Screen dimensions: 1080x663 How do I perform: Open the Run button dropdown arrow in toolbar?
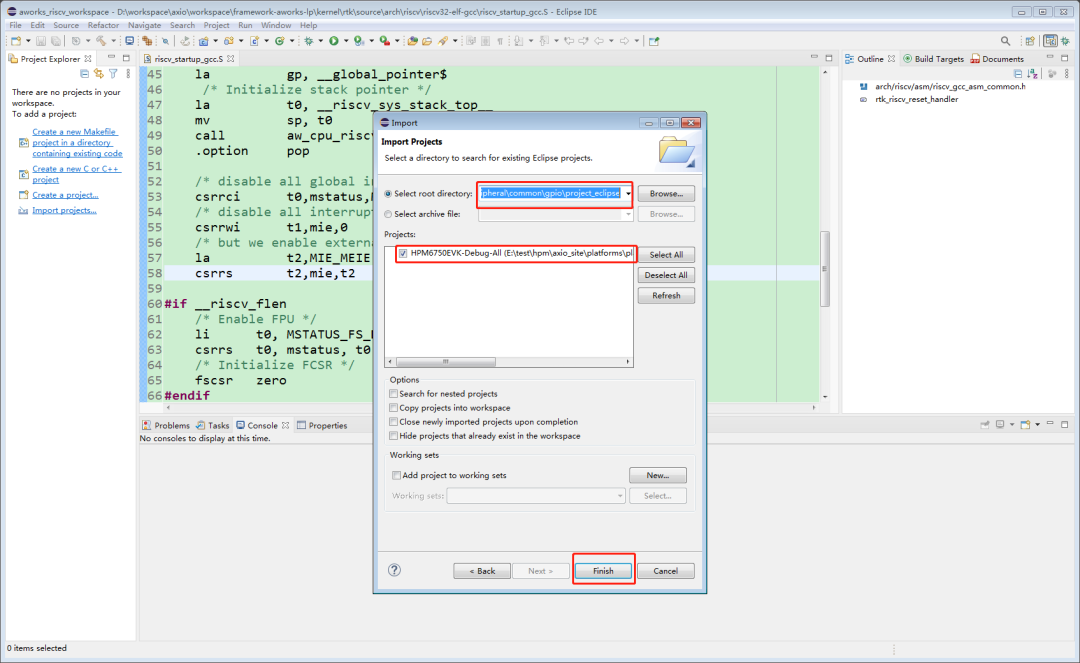pyautogui.click(x=345, y=41)
